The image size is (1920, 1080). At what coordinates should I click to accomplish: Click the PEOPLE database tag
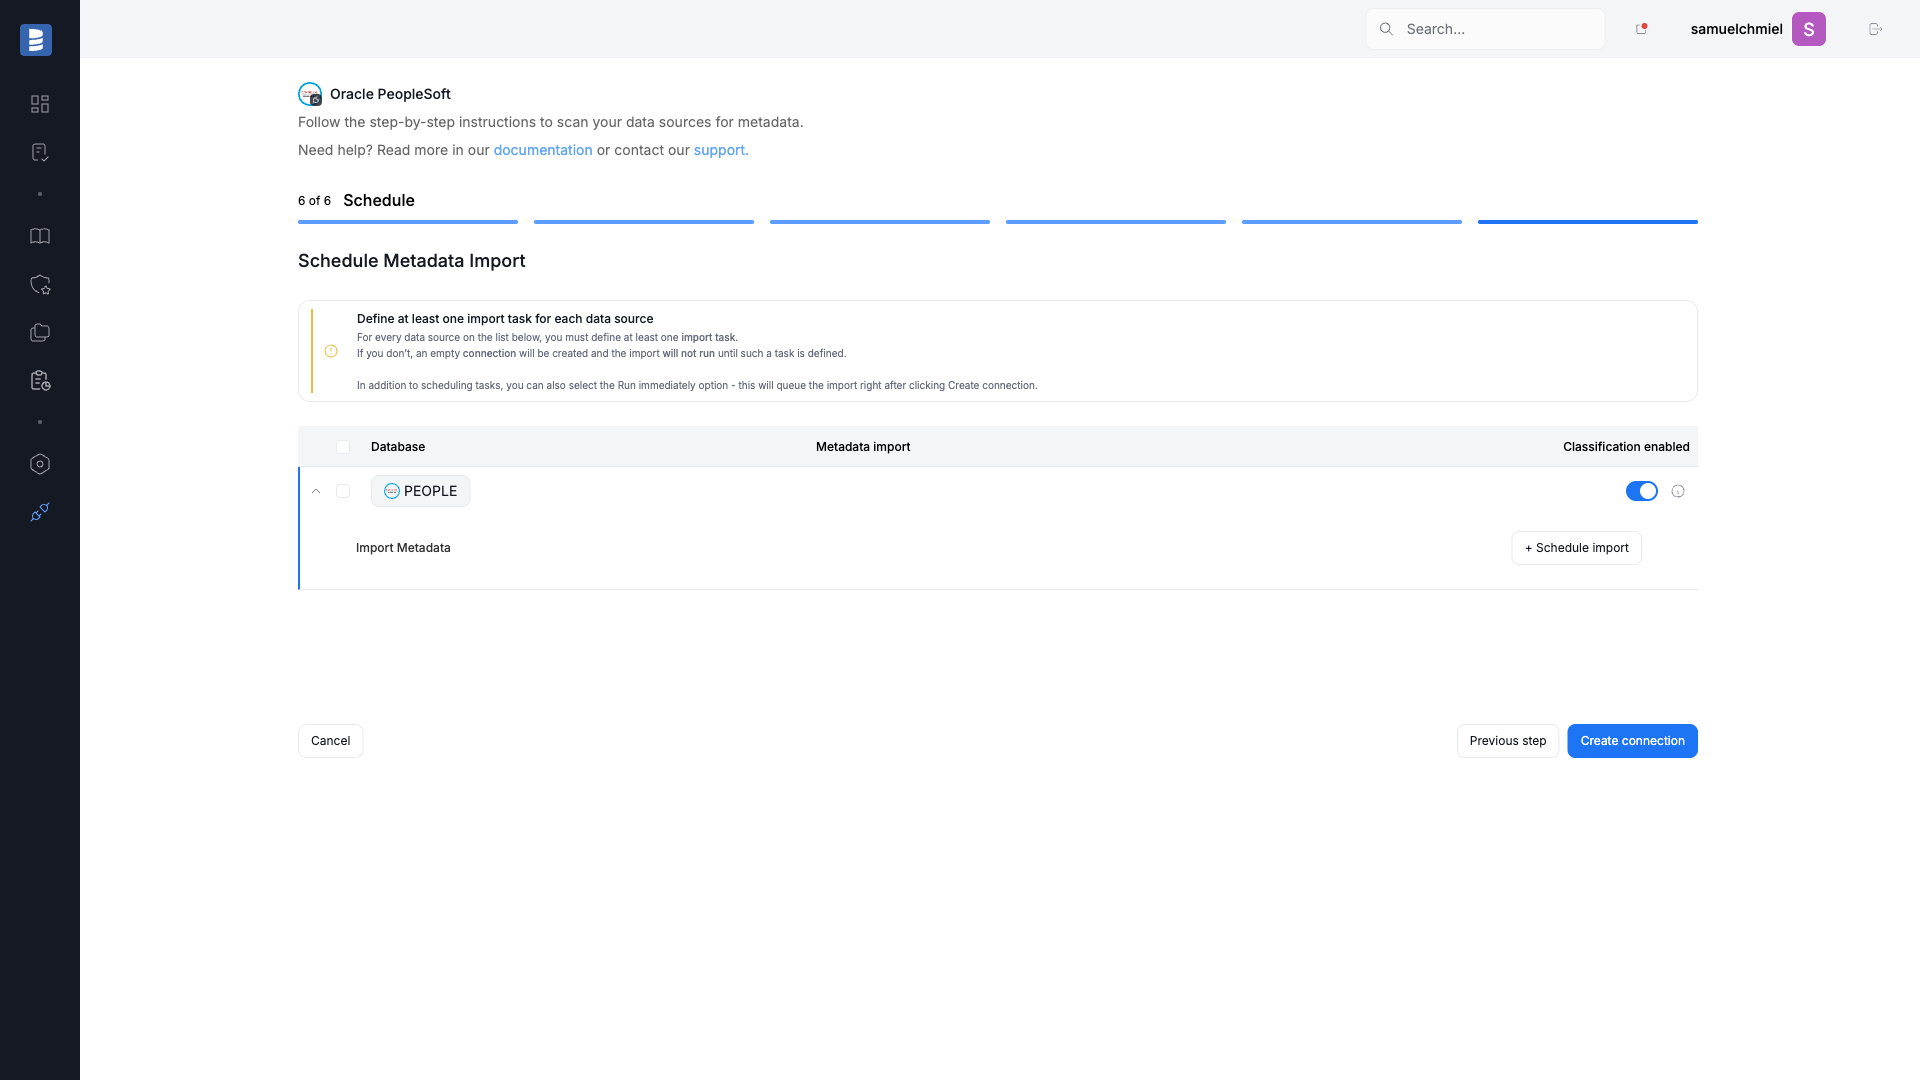[420, 491]
